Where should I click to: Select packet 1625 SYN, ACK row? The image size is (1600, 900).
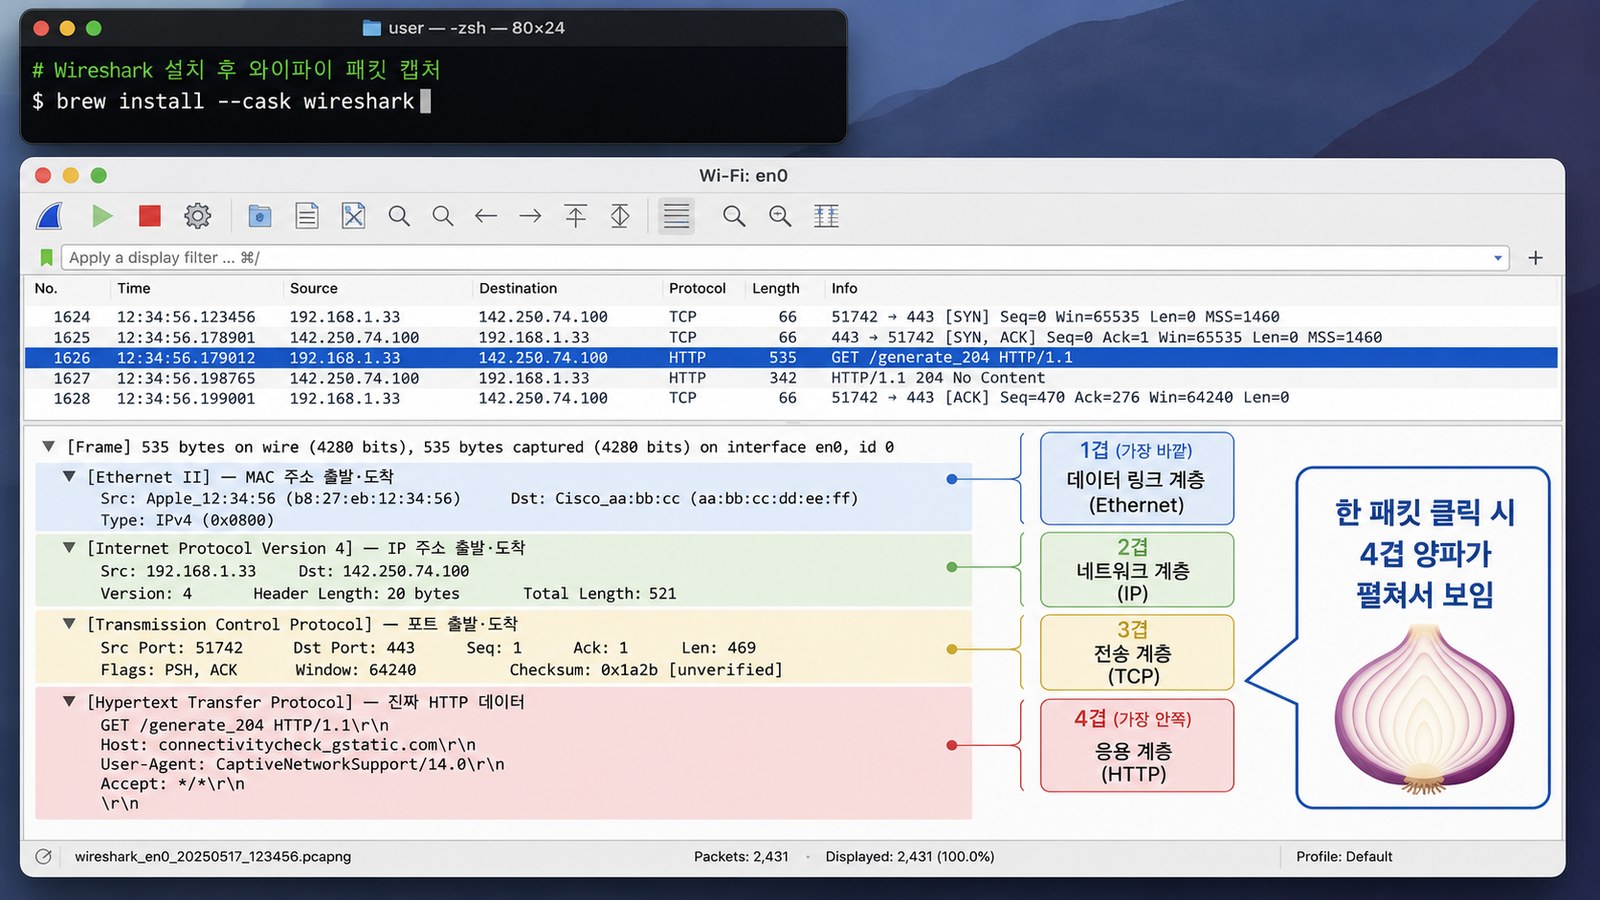click(791, 338)
